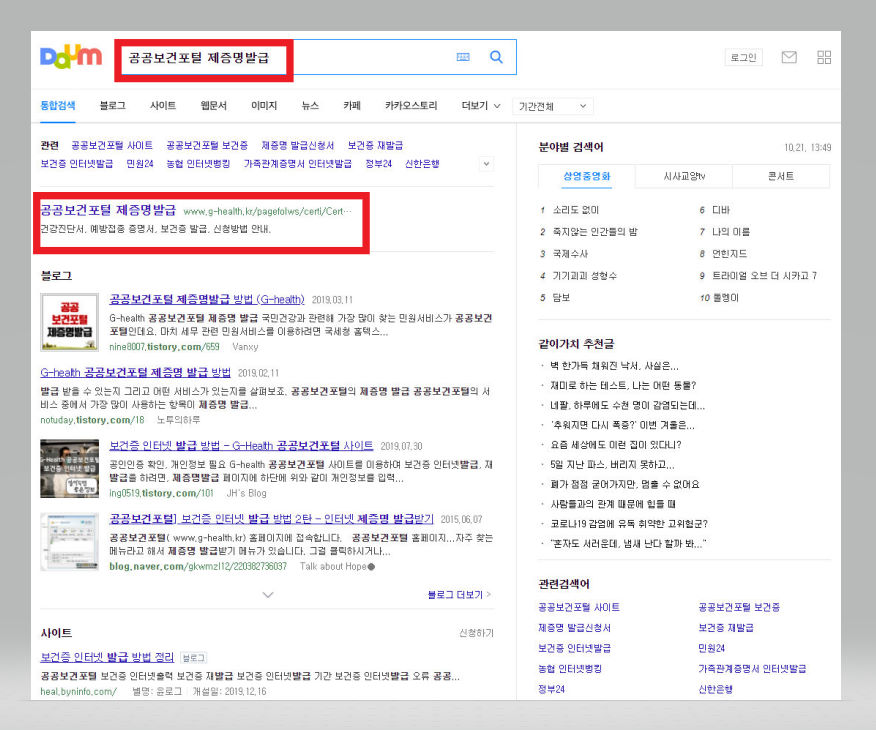Open the nine8007.tistory.com/659 URL
The image size is (876, 730).
tap(164, 347)
